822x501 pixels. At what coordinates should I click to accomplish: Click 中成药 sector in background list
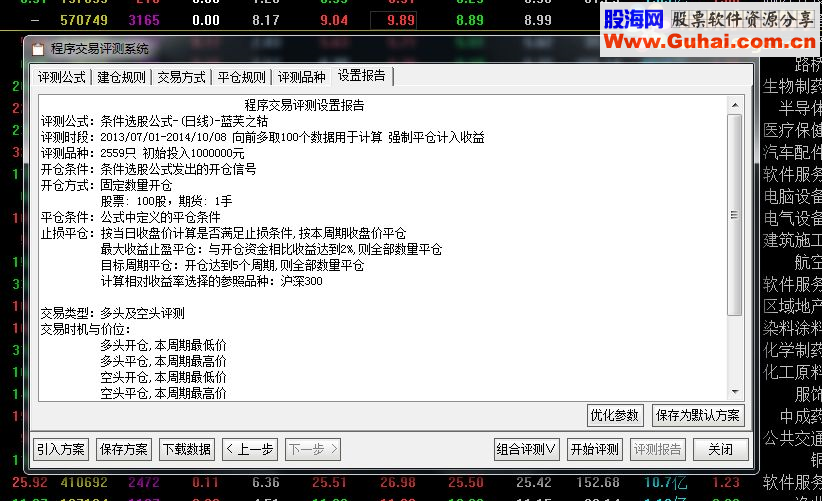click(x=801, y=416)
